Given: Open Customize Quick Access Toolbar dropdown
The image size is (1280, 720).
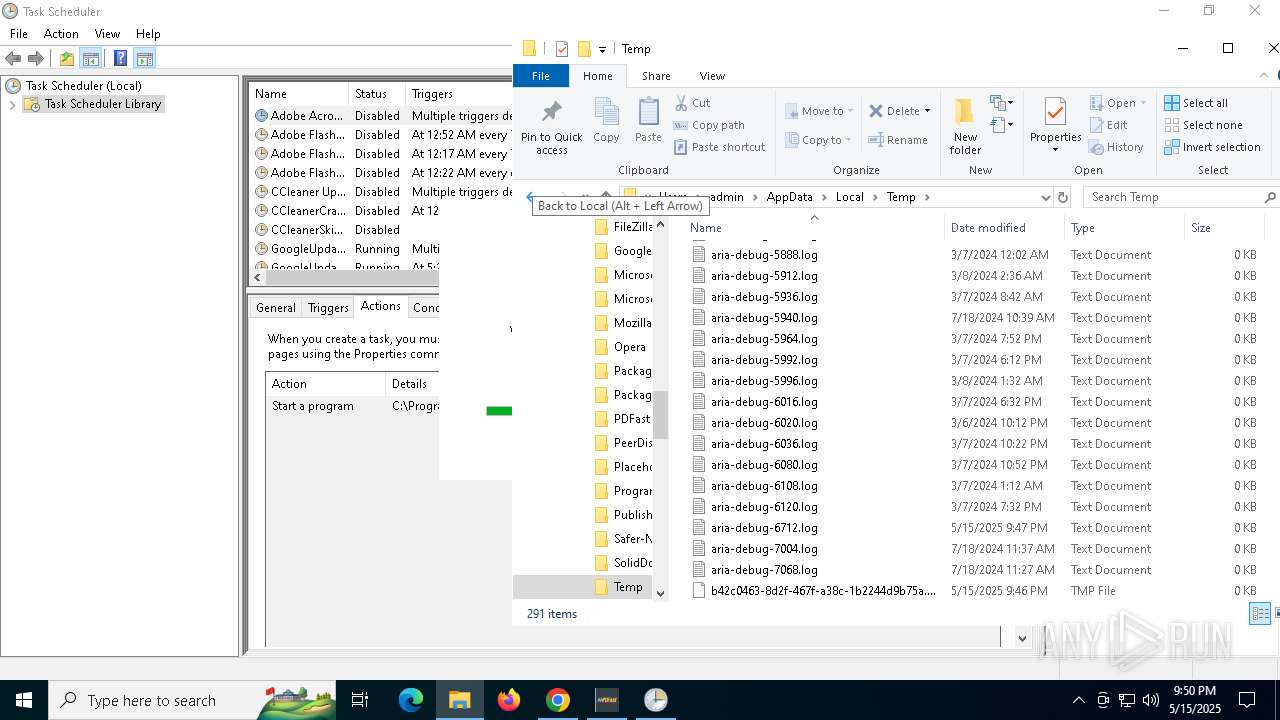Looking at the screenshot, I should [x=602, y=49].
